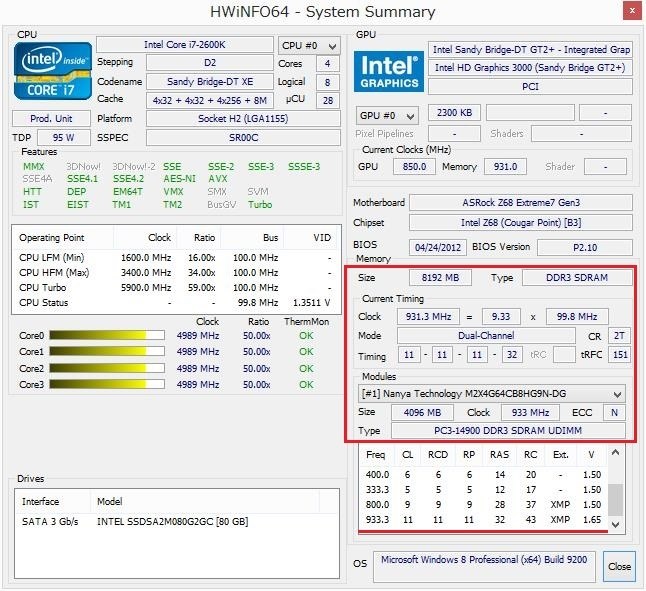Click the Core0 usage bar

coord(107,335)
